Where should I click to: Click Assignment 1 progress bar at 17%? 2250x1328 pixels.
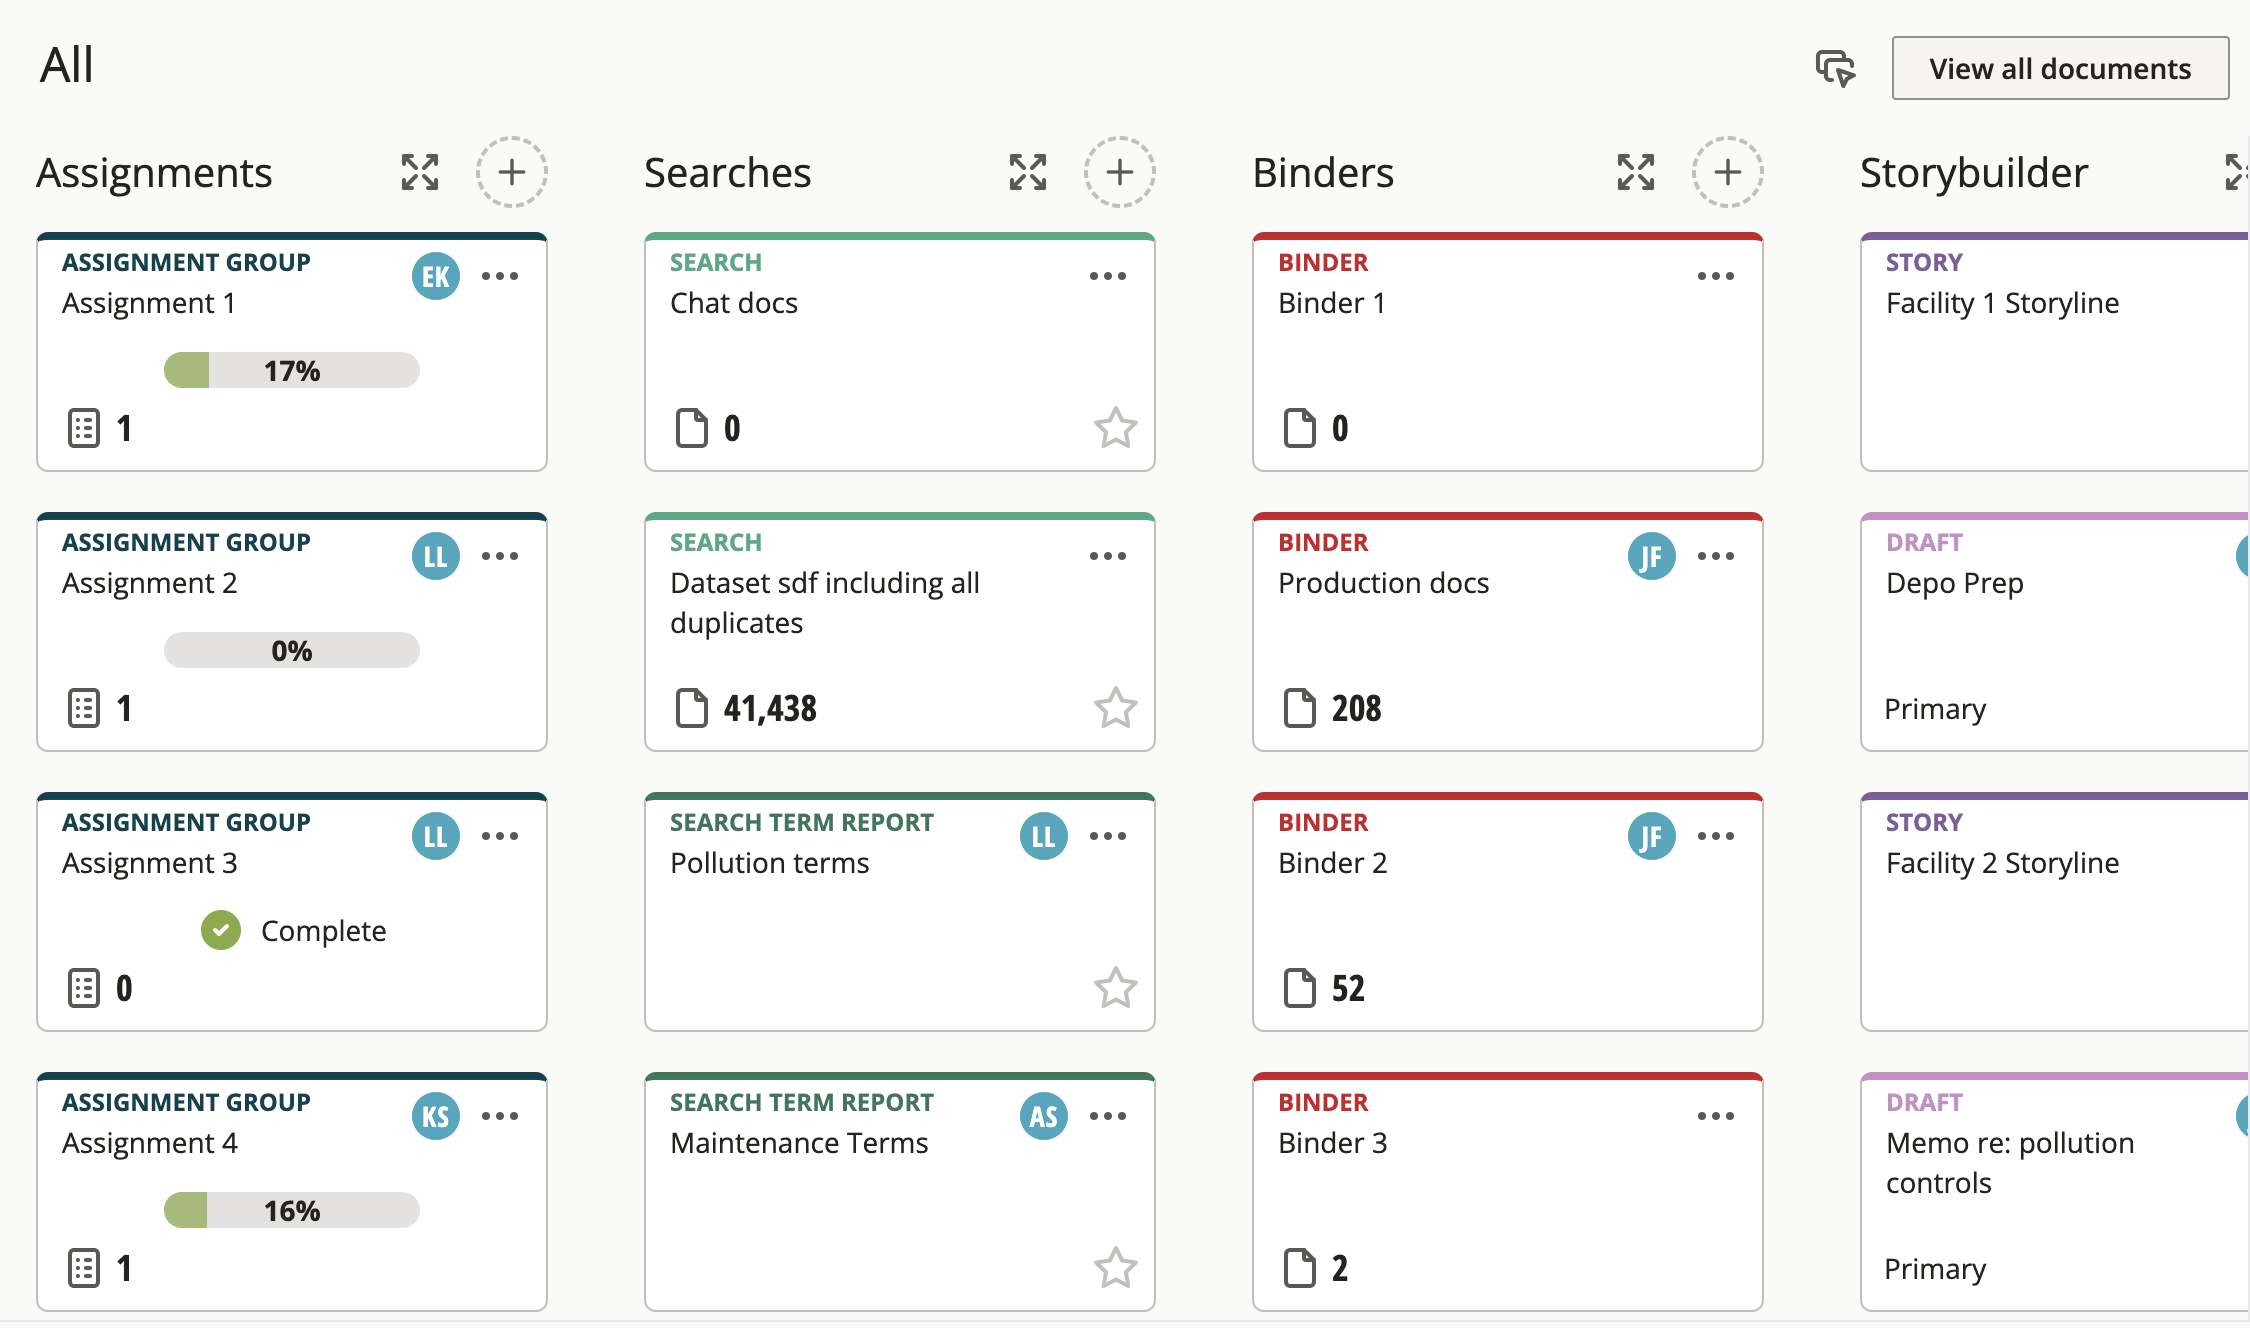pos(292,370)
